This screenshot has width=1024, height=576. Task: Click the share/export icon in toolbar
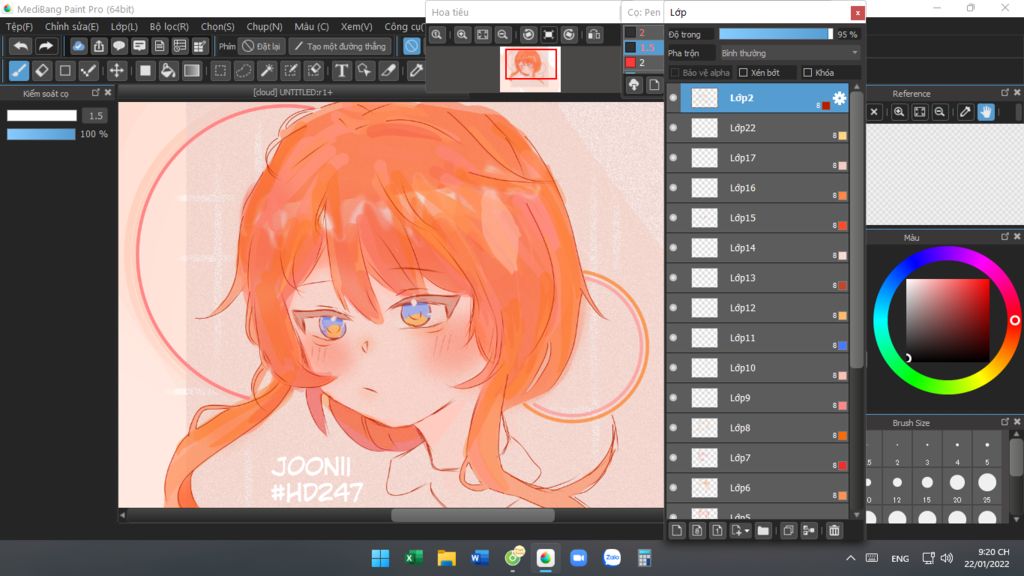pyautogui.click(x=99, y=46)
